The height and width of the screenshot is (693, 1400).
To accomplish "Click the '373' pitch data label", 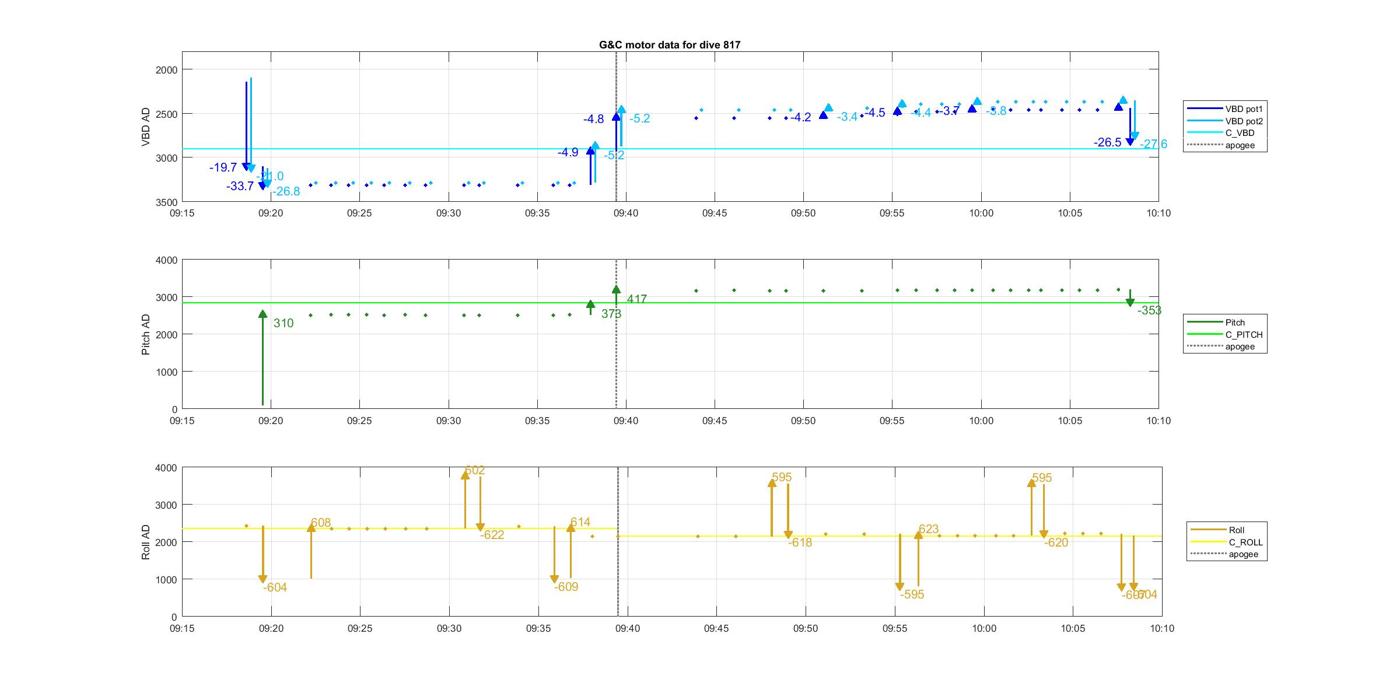I will pos(611,314).
